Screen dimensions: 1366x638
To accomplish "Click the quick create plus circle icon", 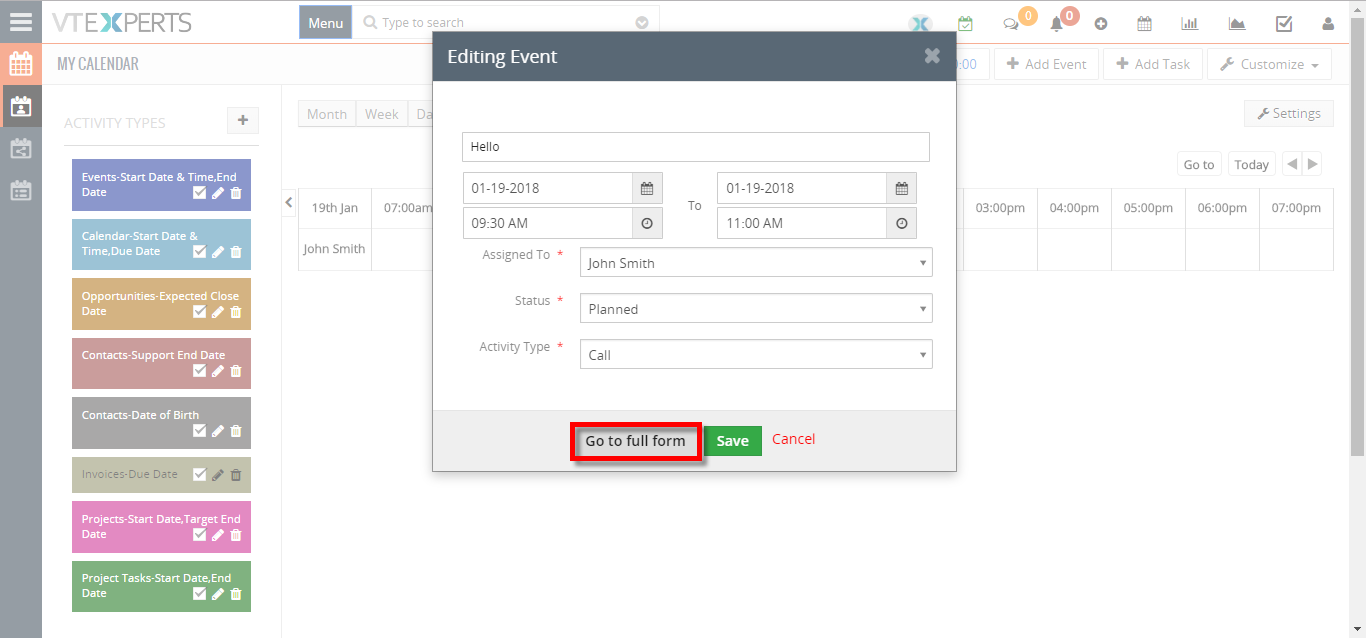I will 1101,24.
